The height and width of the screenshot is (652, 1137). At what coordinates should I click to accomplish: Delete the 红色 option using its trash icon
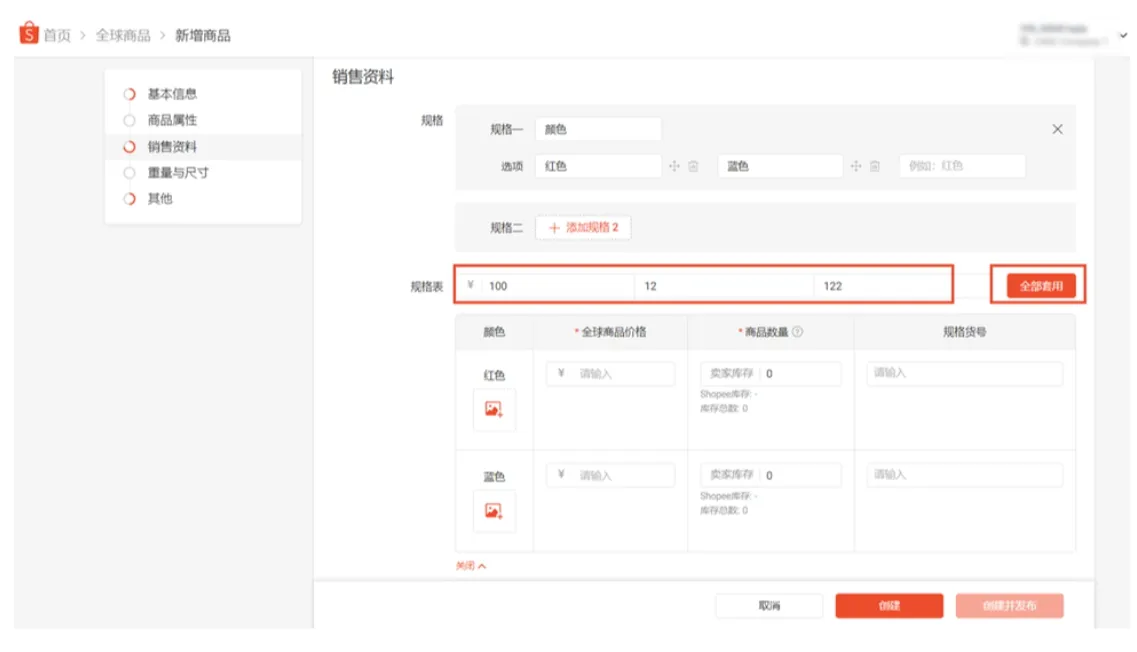tap(694, 166)
